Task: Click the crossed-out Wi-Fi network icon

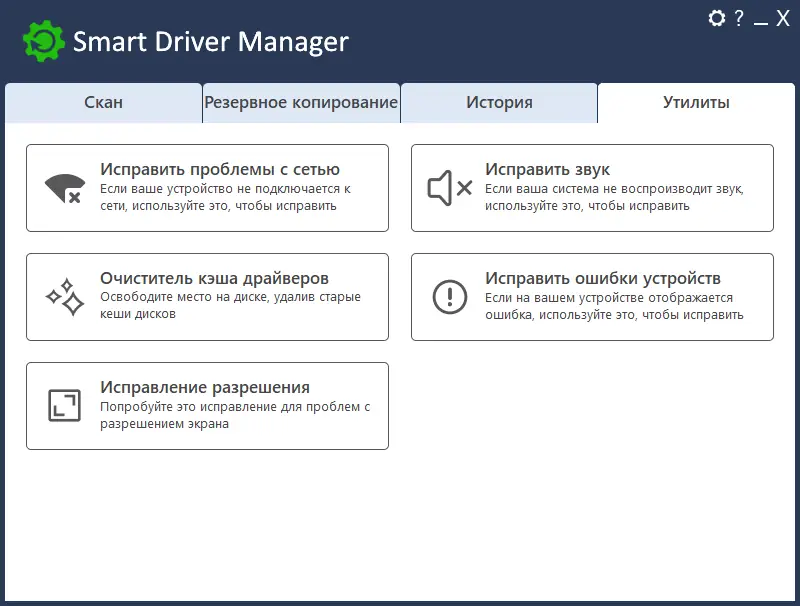Action: tap(62, 188)
